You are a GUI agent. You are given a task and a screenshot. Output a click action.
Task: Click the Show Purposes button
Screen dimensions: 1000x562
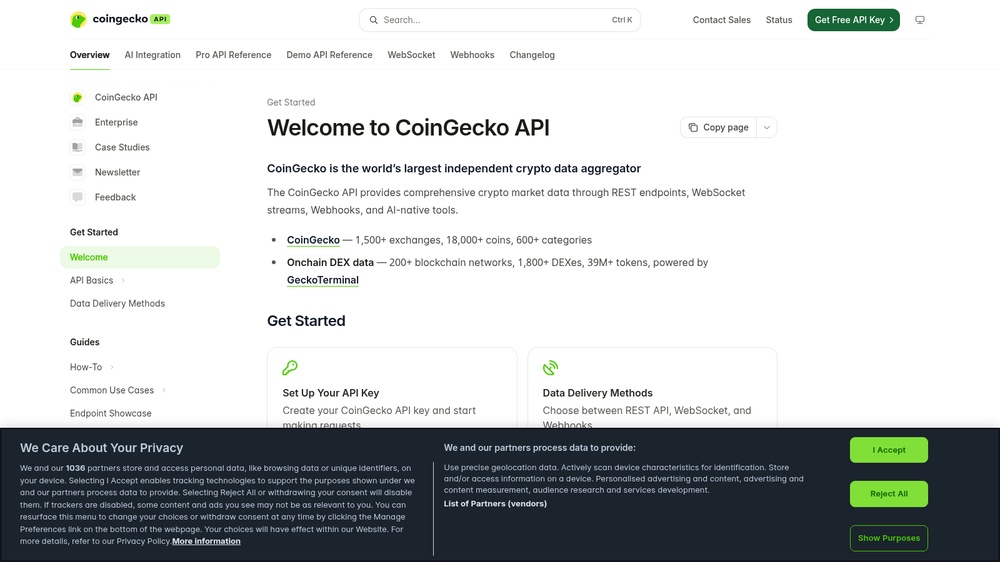tap(888, 538)
